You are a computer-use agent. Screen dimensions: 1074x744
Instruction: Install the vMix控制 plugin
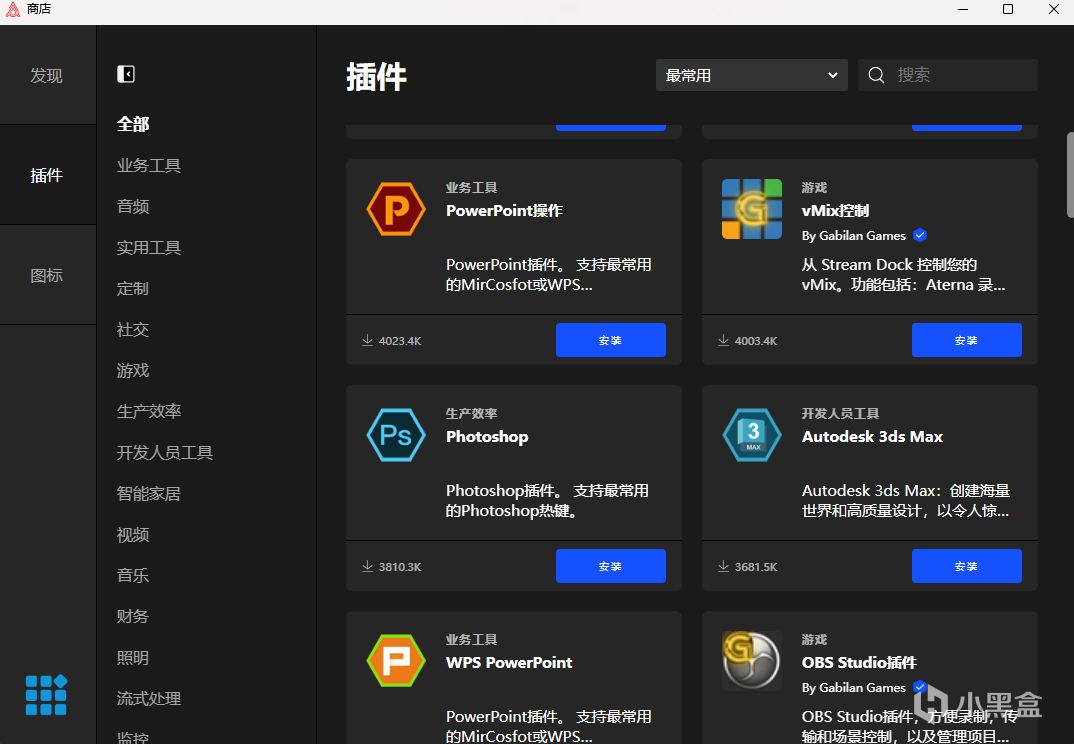[966, 340]
